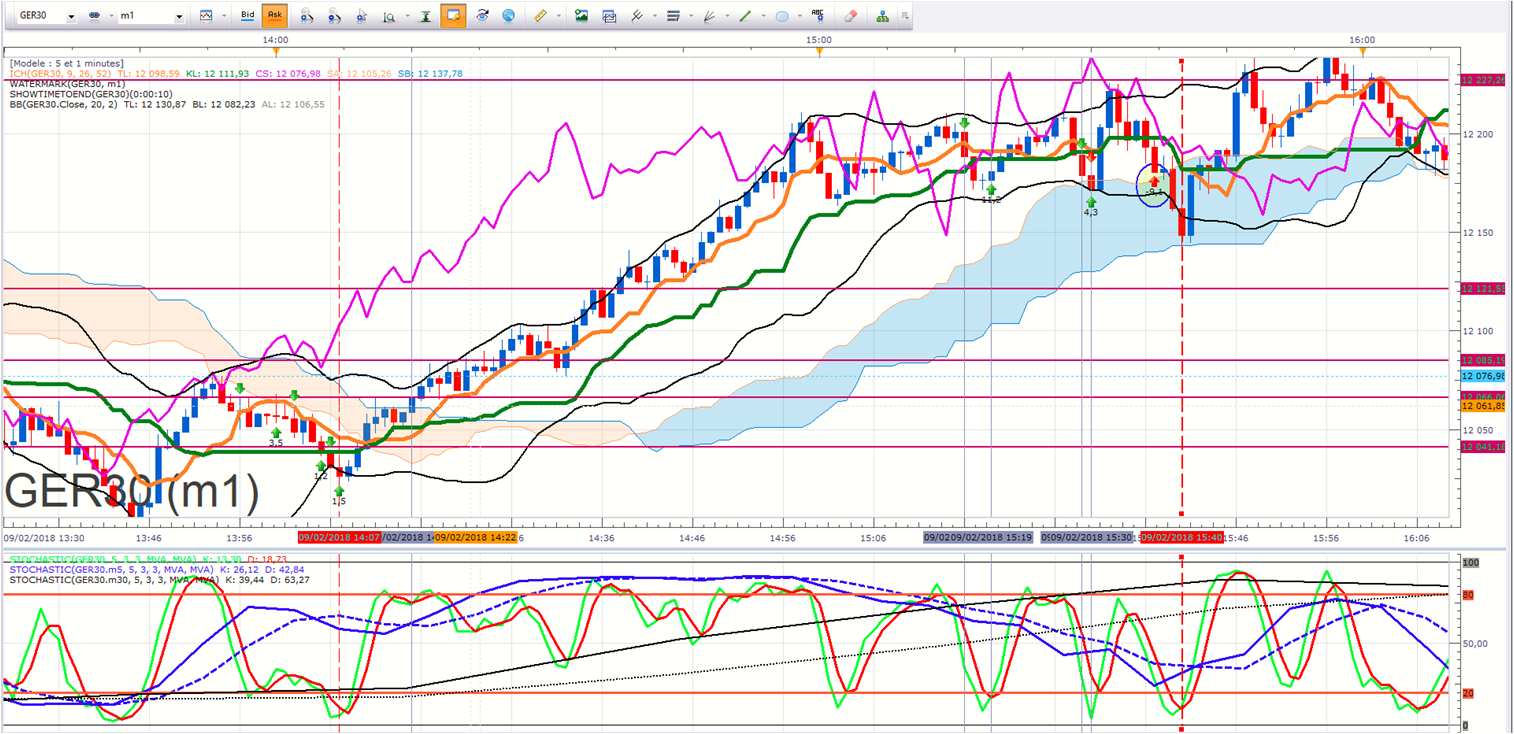Click the 80 stochastic level label
This screenshot has width=1514, height=734.
click(x=1466, y=596)
